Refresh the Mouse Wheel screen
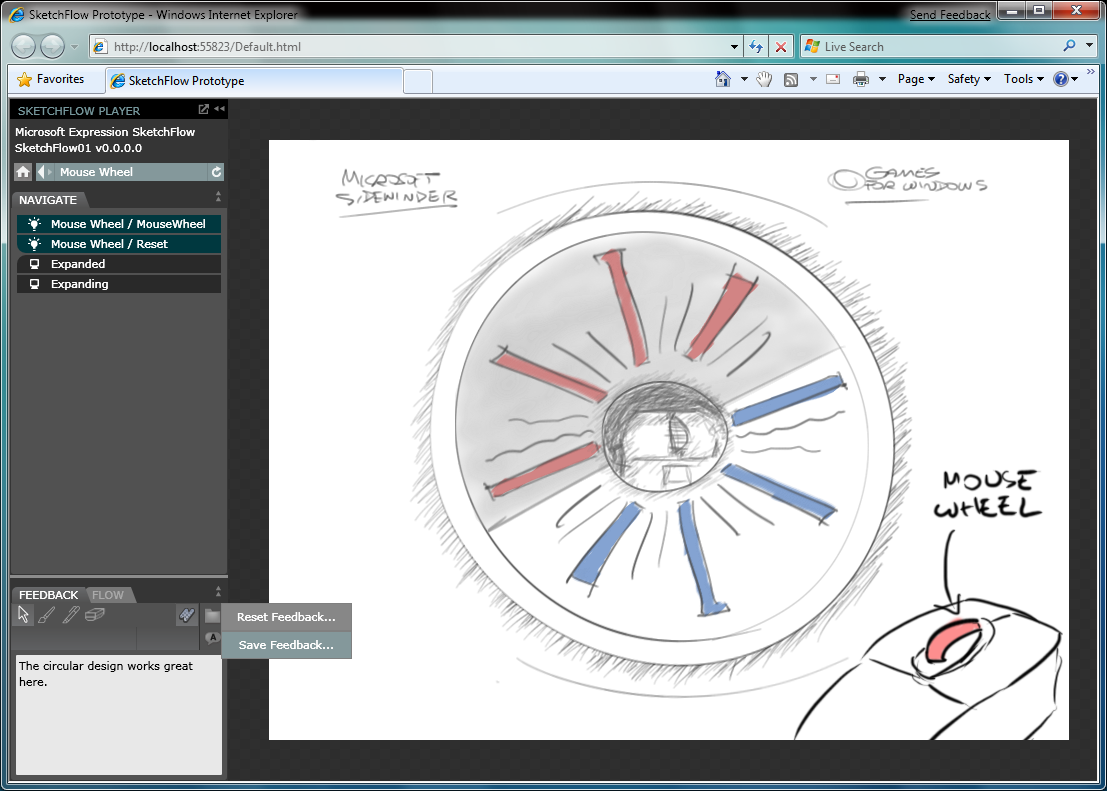This screenshot has height=791, width=1107. pyautogui.click(x=216, y=172)
